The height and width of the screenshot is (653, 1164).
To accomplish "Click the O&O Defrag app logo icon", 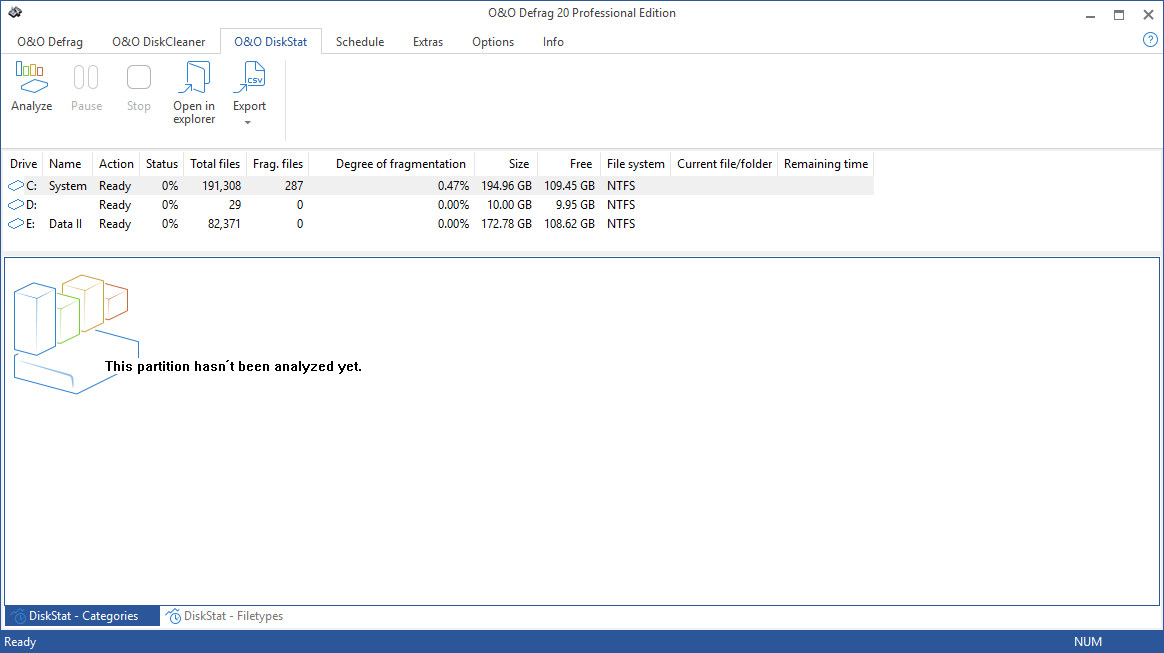I will 14,13.
